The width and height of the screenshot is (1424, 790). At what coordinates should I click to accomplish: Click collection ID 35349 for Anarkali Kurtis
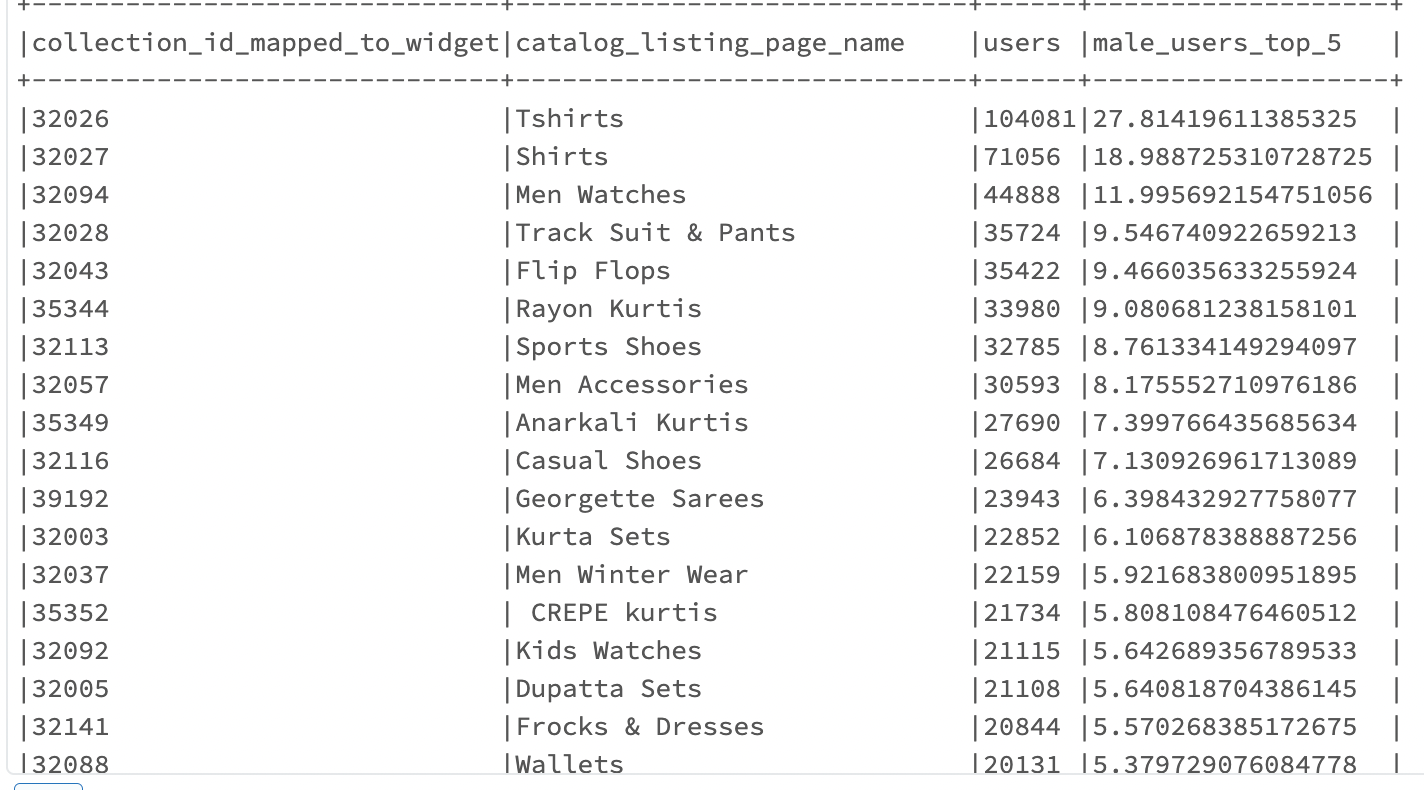point(70,423)
